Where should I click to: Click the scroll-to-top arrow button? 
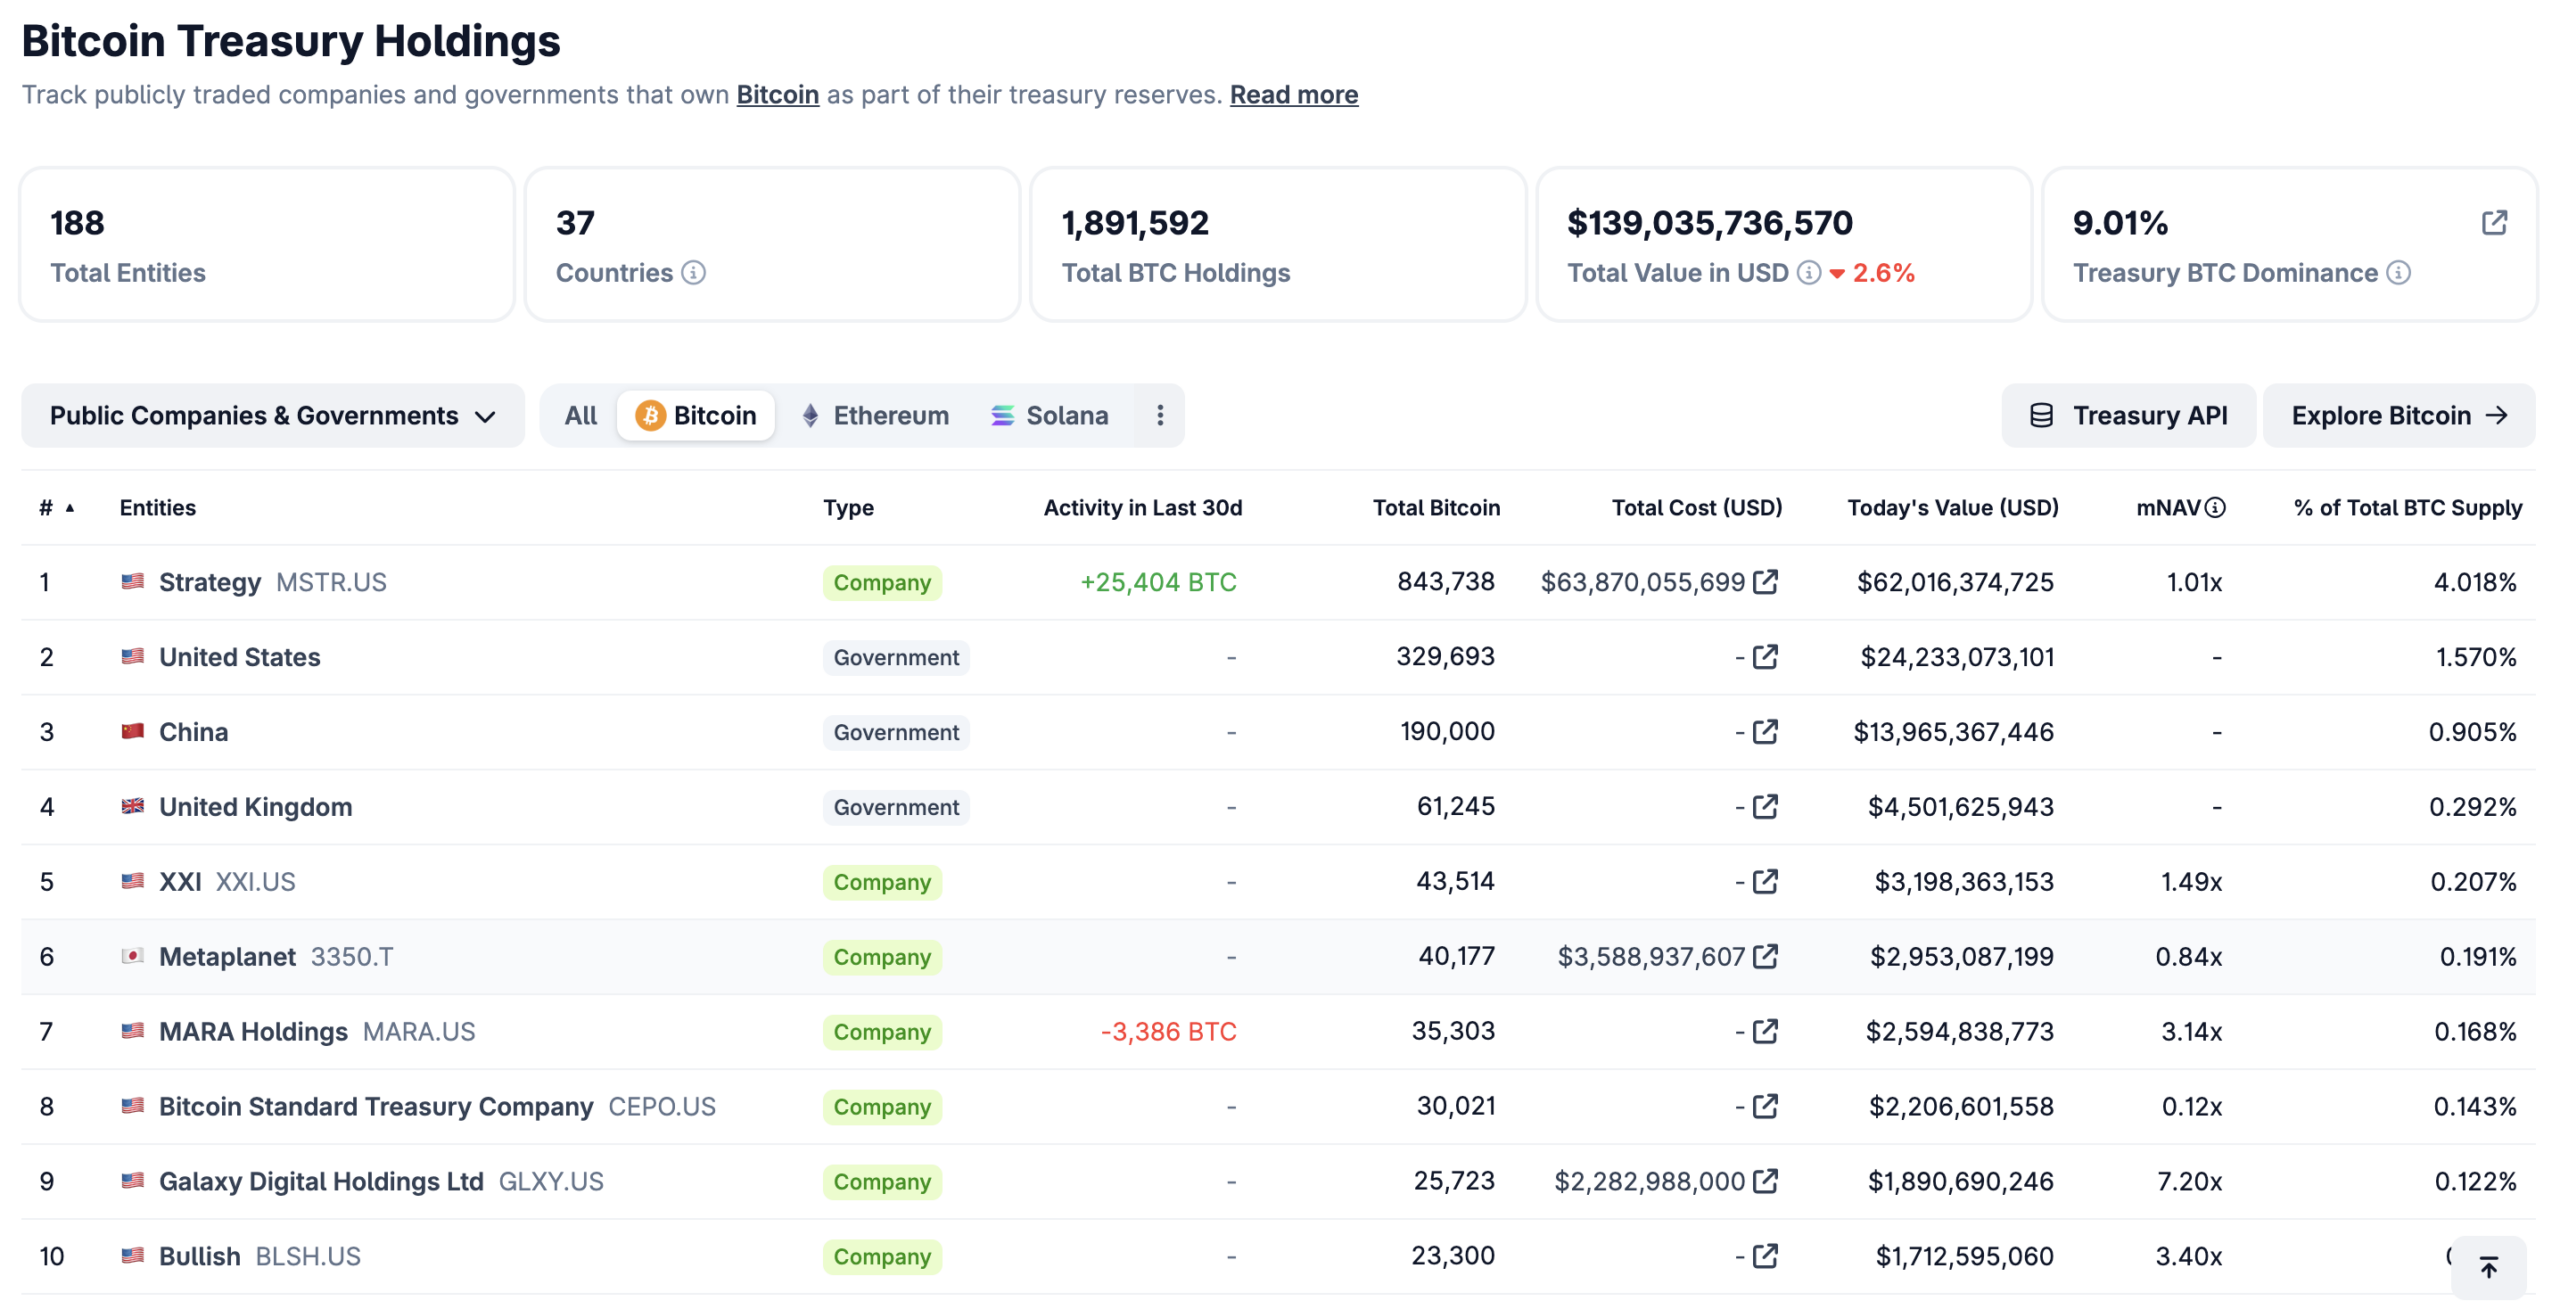pos(2488,1268)
